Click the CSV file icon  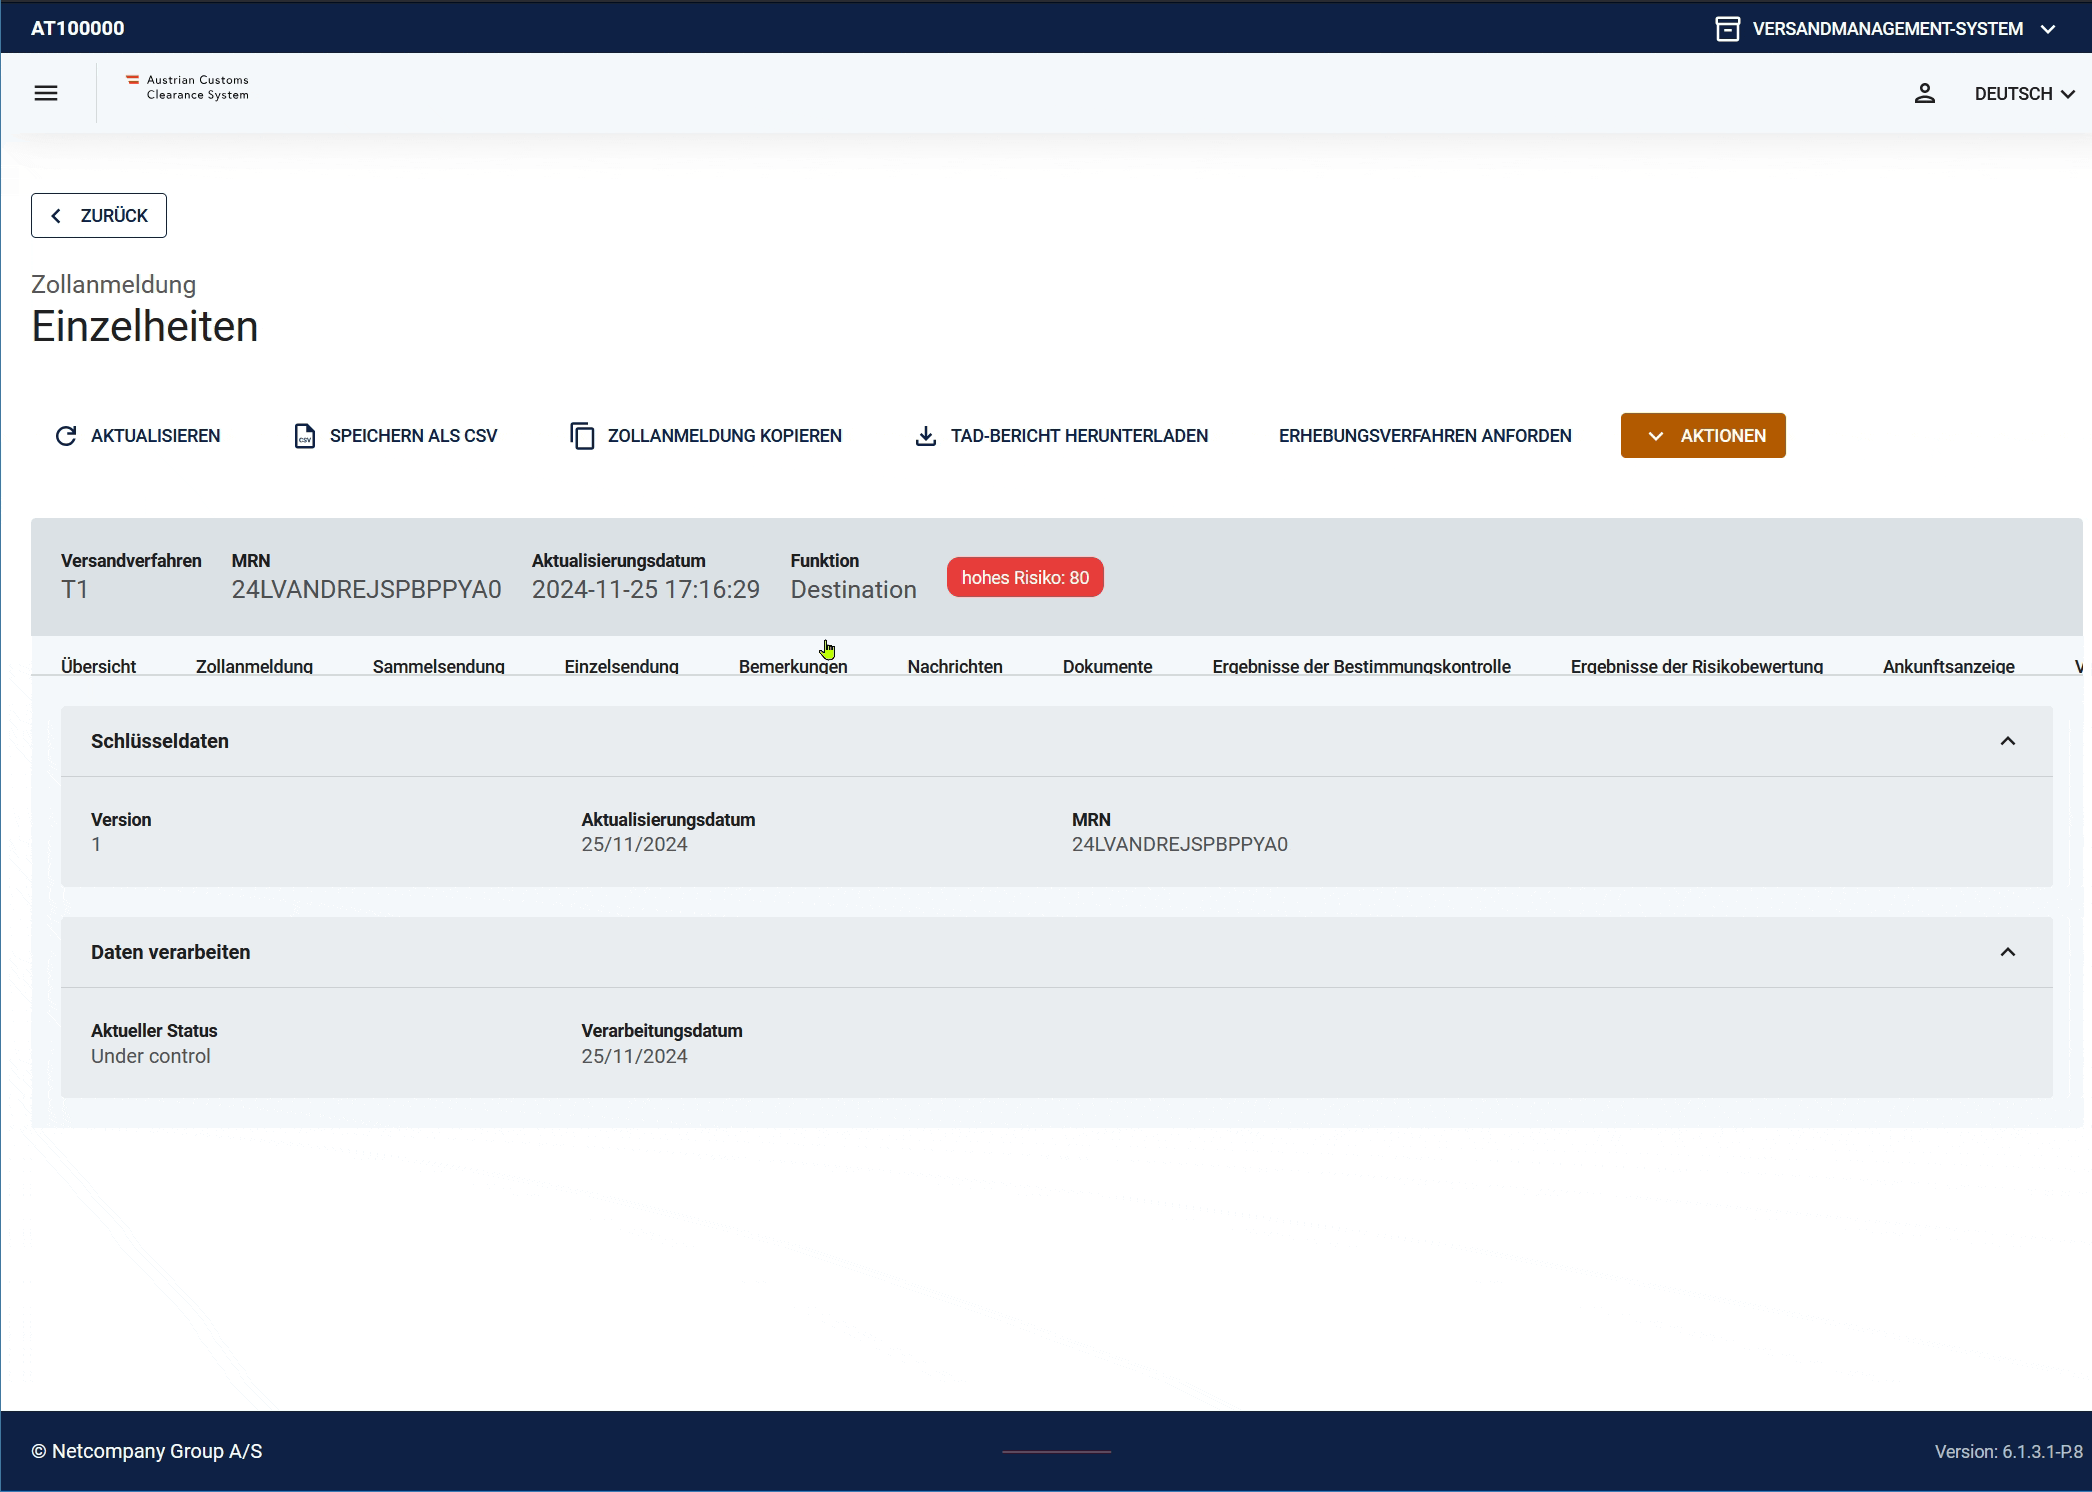[304, 436]
